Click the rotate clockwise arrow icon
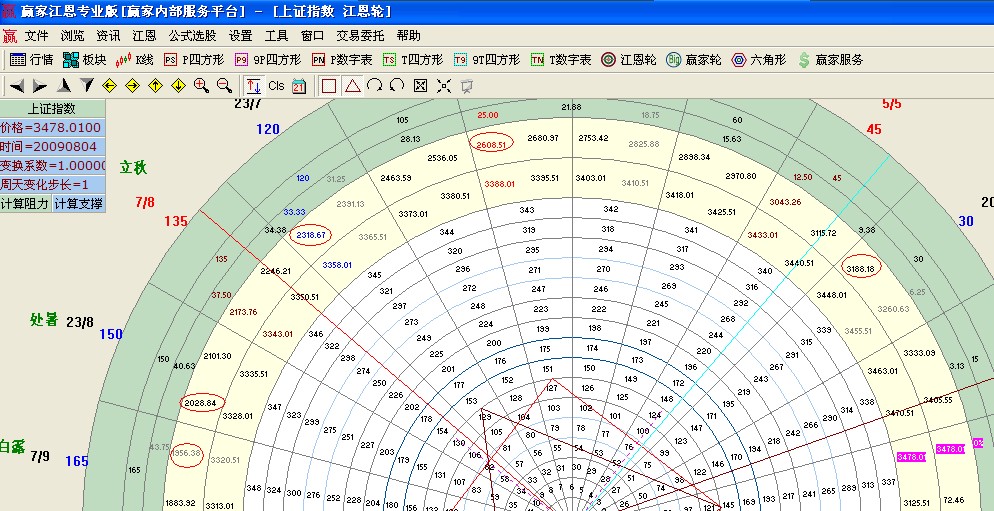The width and height of the screenshot is (994, 511). [x=374, y=86]
